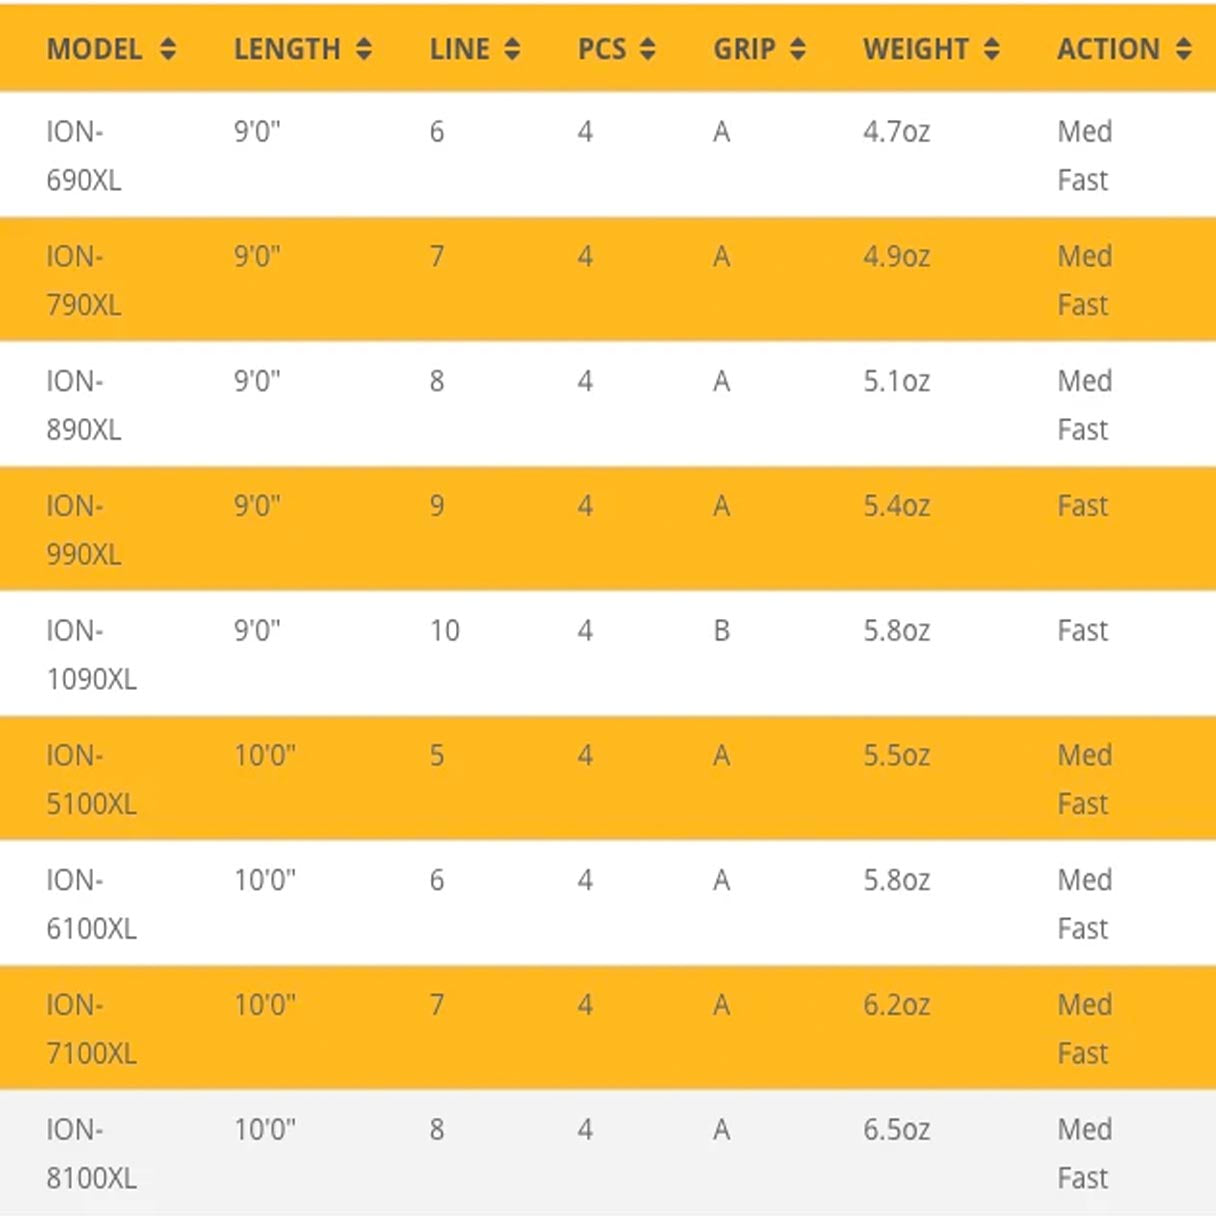Sort table by MODEL header text
Viewport: 1216px width, 1216px height.
[94, 49]
